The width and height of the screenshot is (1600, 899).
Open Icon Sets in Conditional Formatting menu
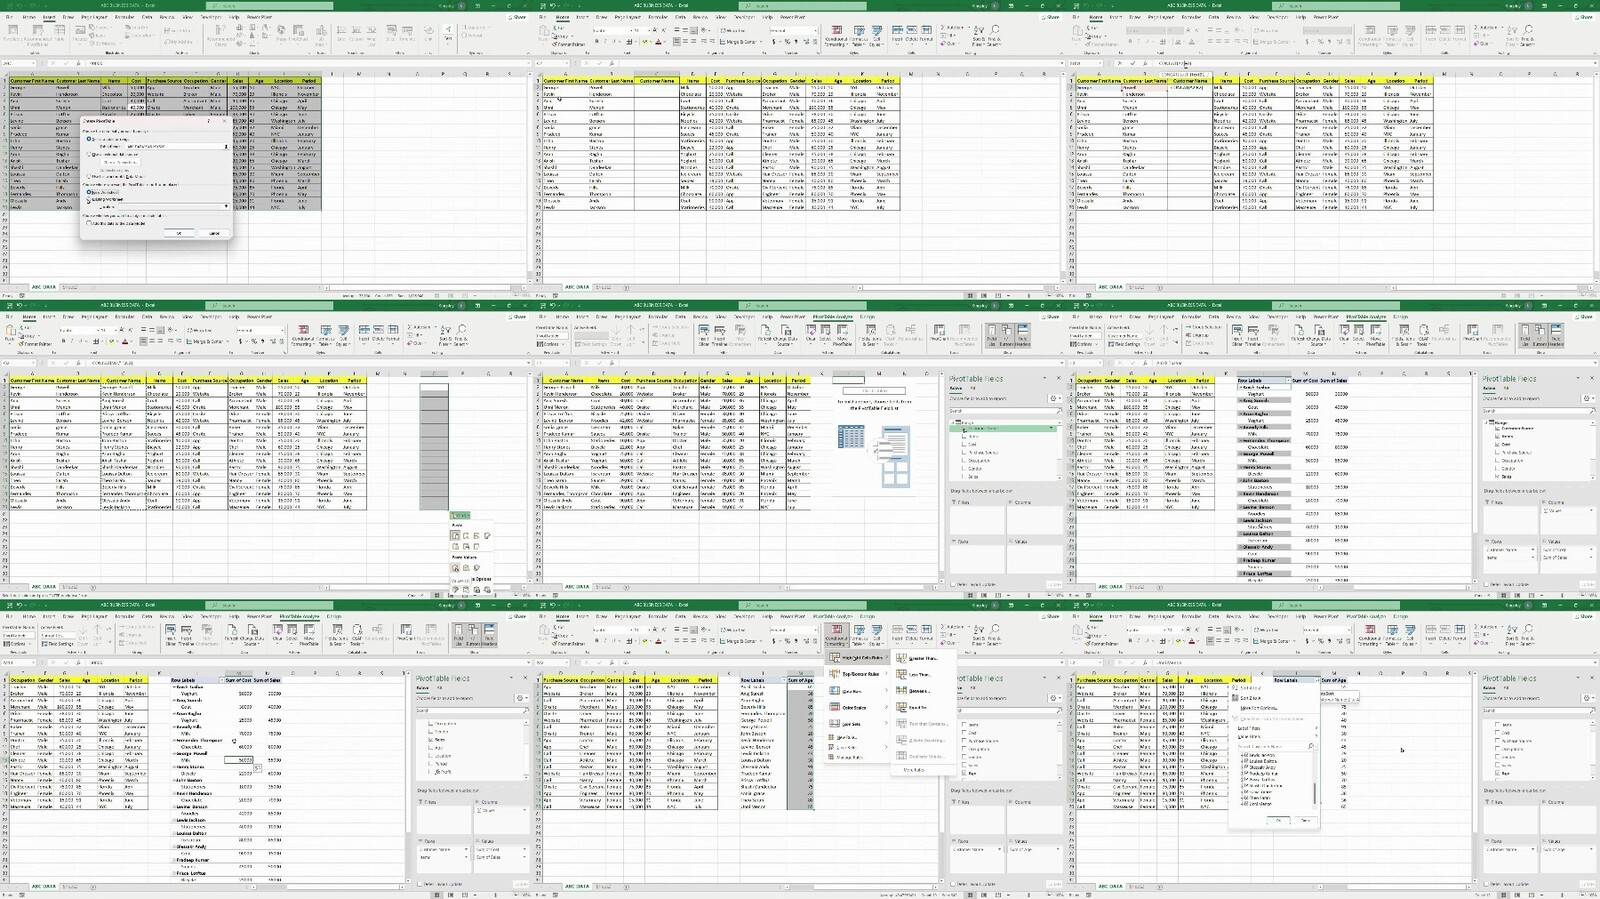[x=851, y=724]
